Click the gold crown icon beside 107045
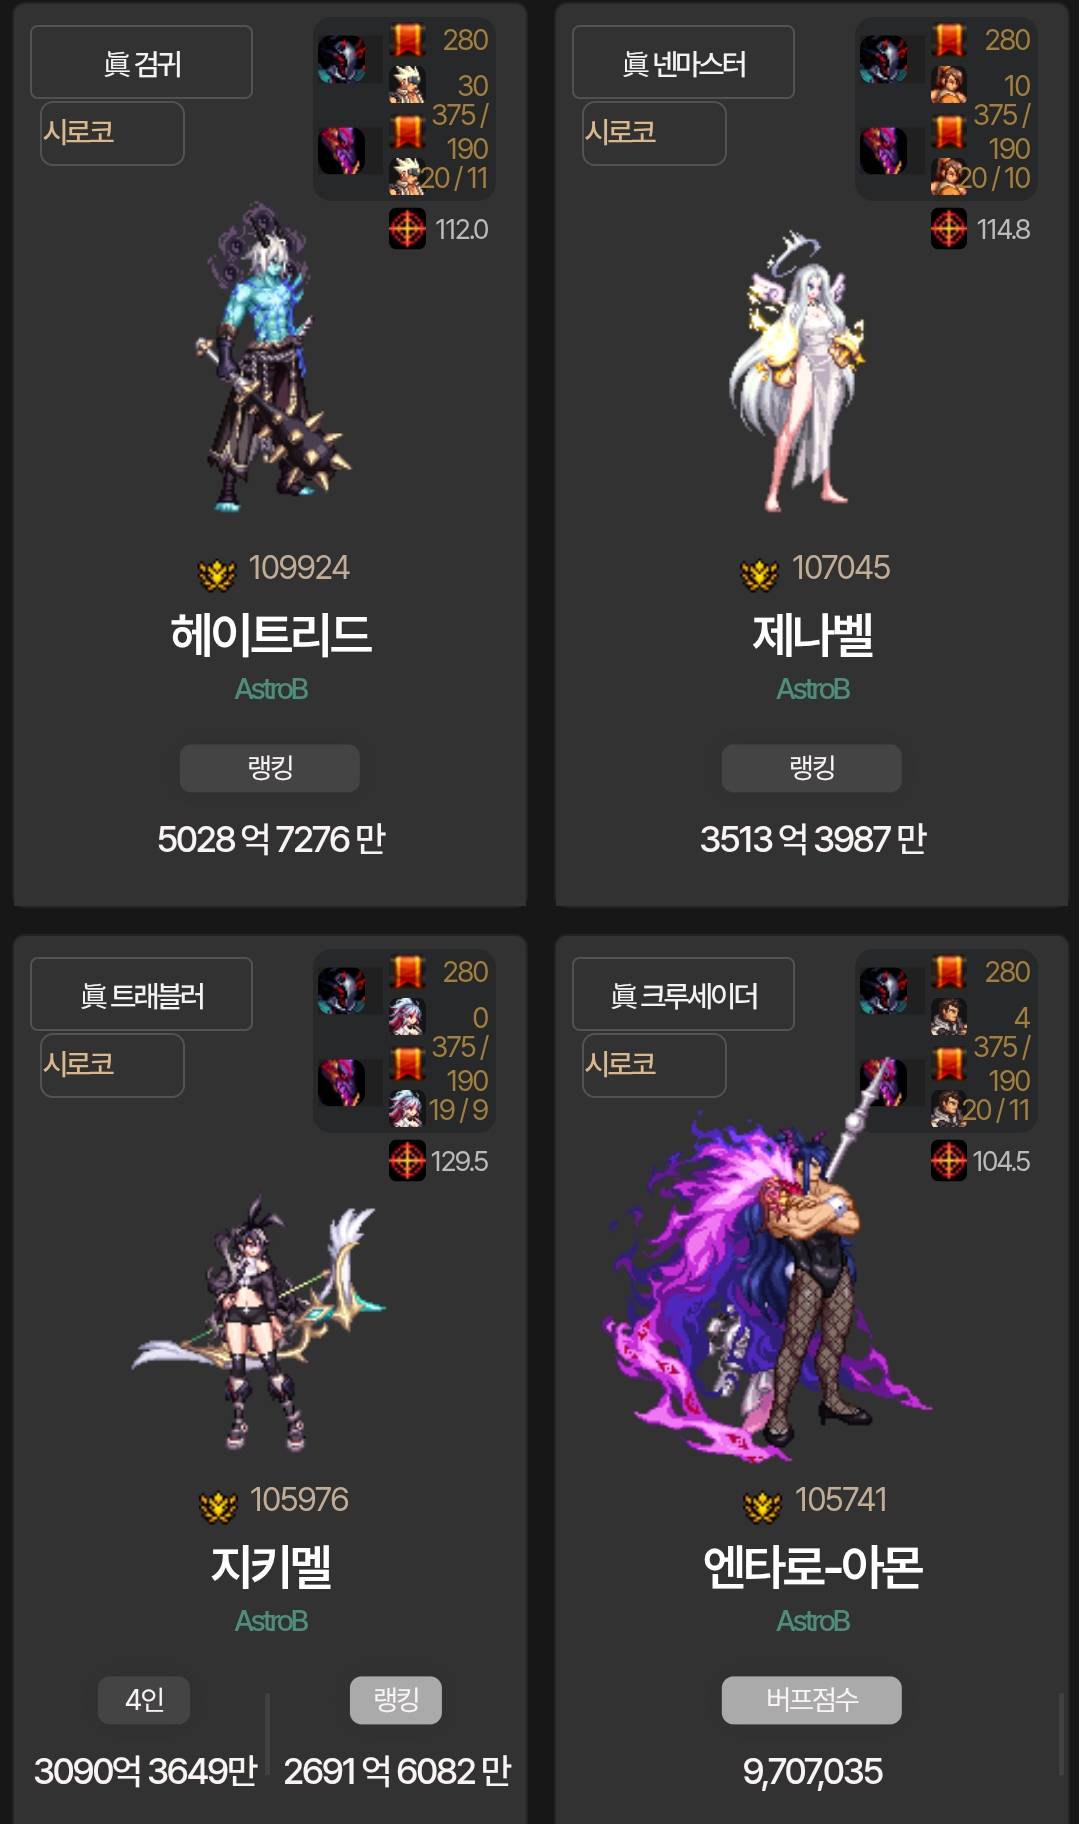 (759, 574)
